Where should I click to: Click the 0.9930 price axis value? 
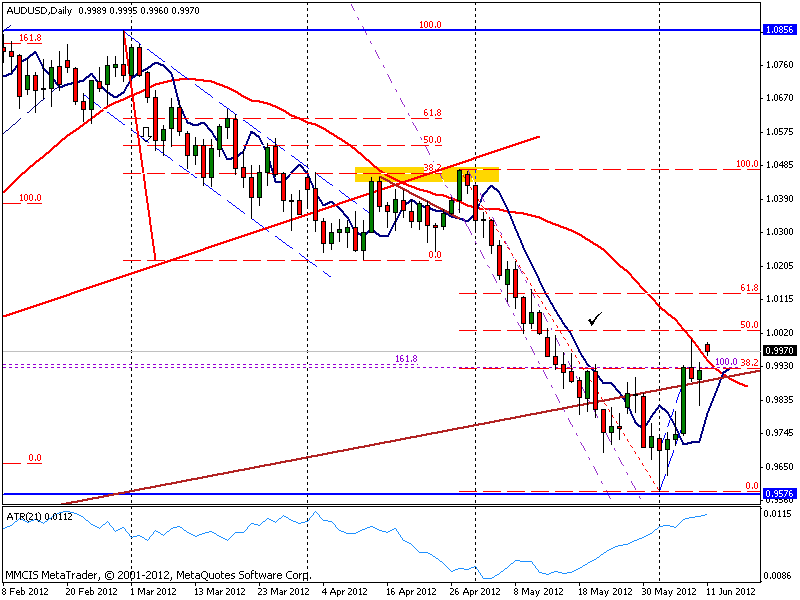tap(780, 366)
